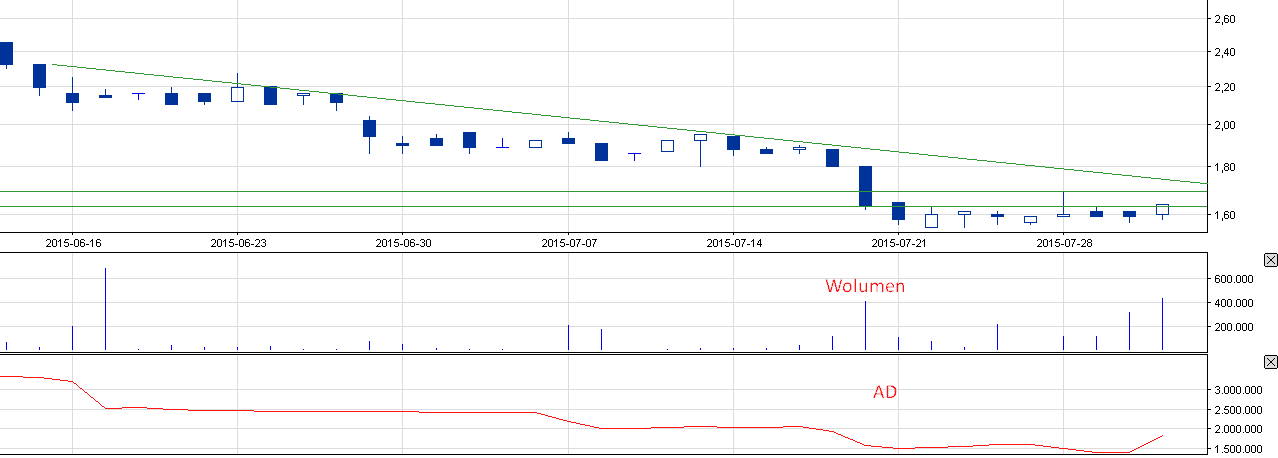This screenshot has width=1278, height=458.
Task: Select the 2015-06-23 date label
Action: [x=238, y=243]
